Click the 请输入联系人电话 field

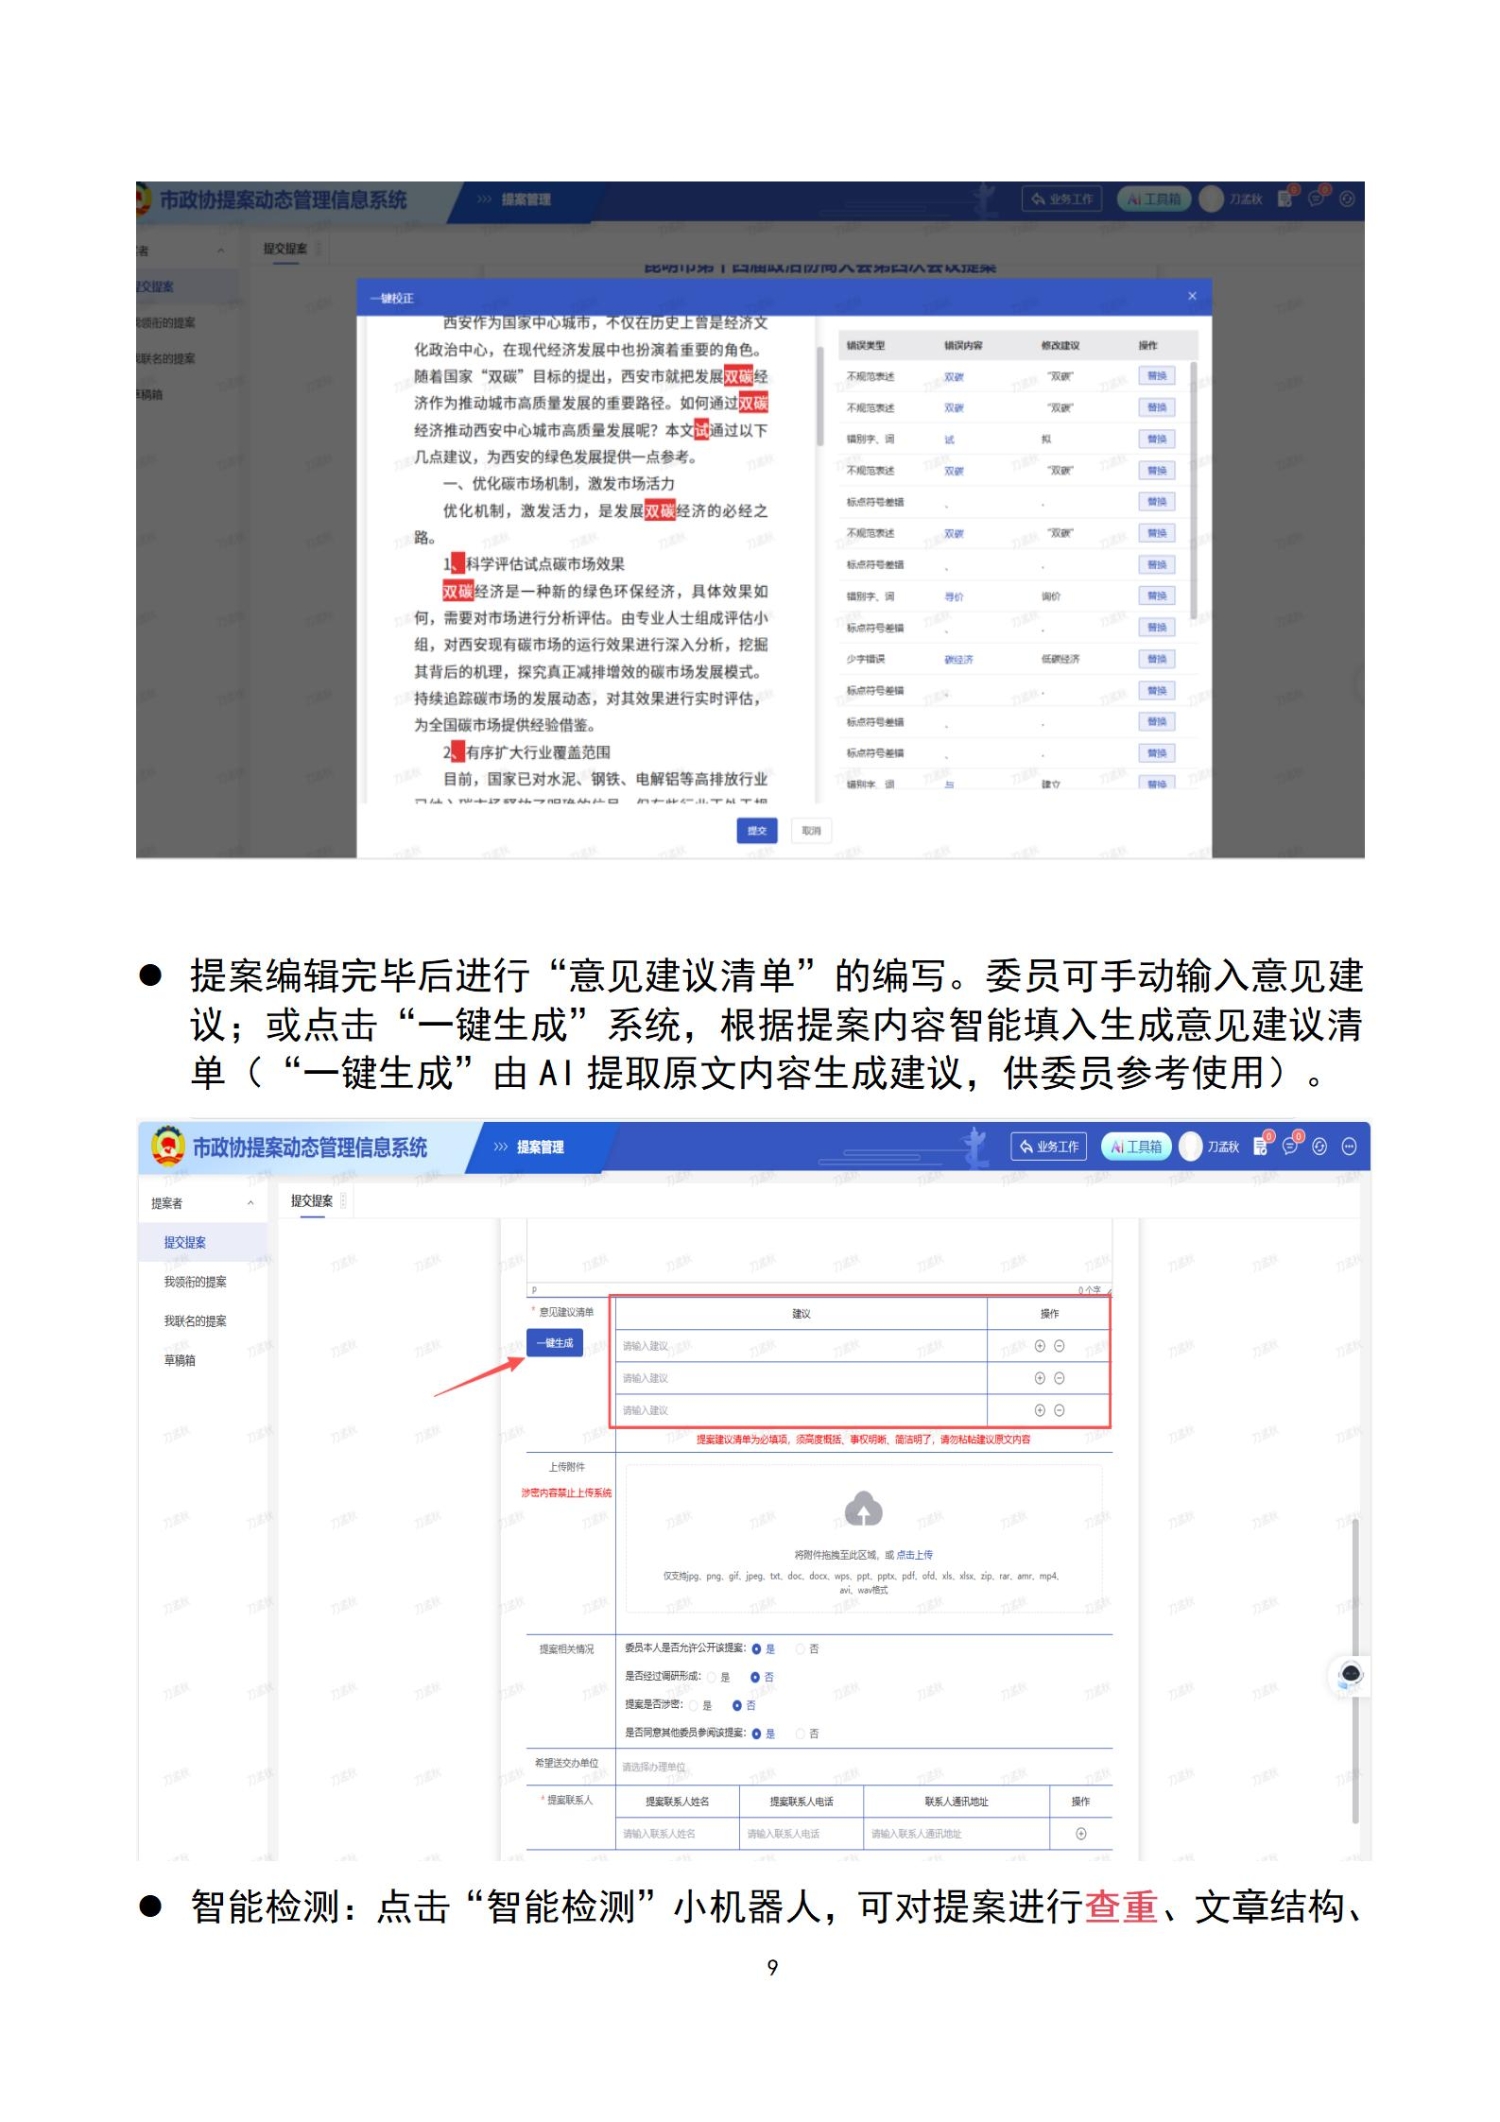[x=801, y=1833]
